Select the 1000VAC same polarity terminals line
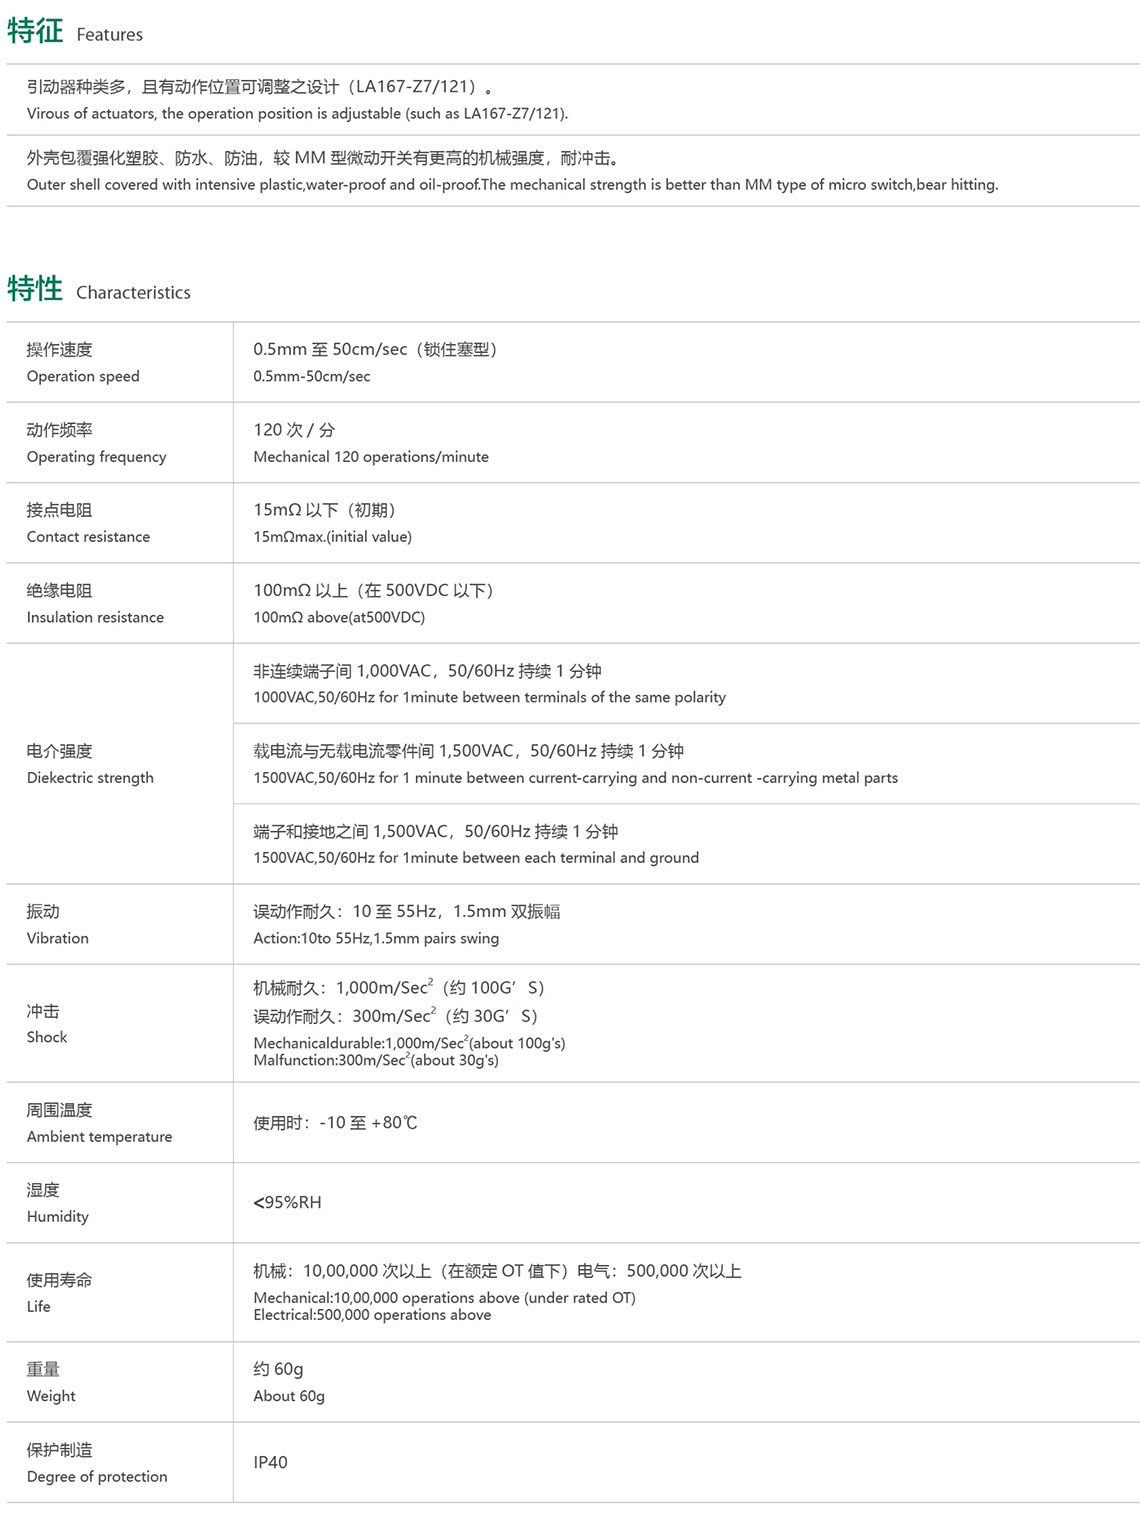This screenshot has width=1140, height=1513. (489, 697)
